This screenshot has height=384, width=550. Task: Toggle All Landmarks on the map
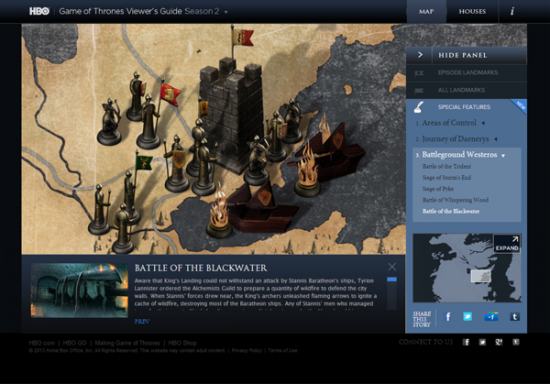(x=466, y=90)
